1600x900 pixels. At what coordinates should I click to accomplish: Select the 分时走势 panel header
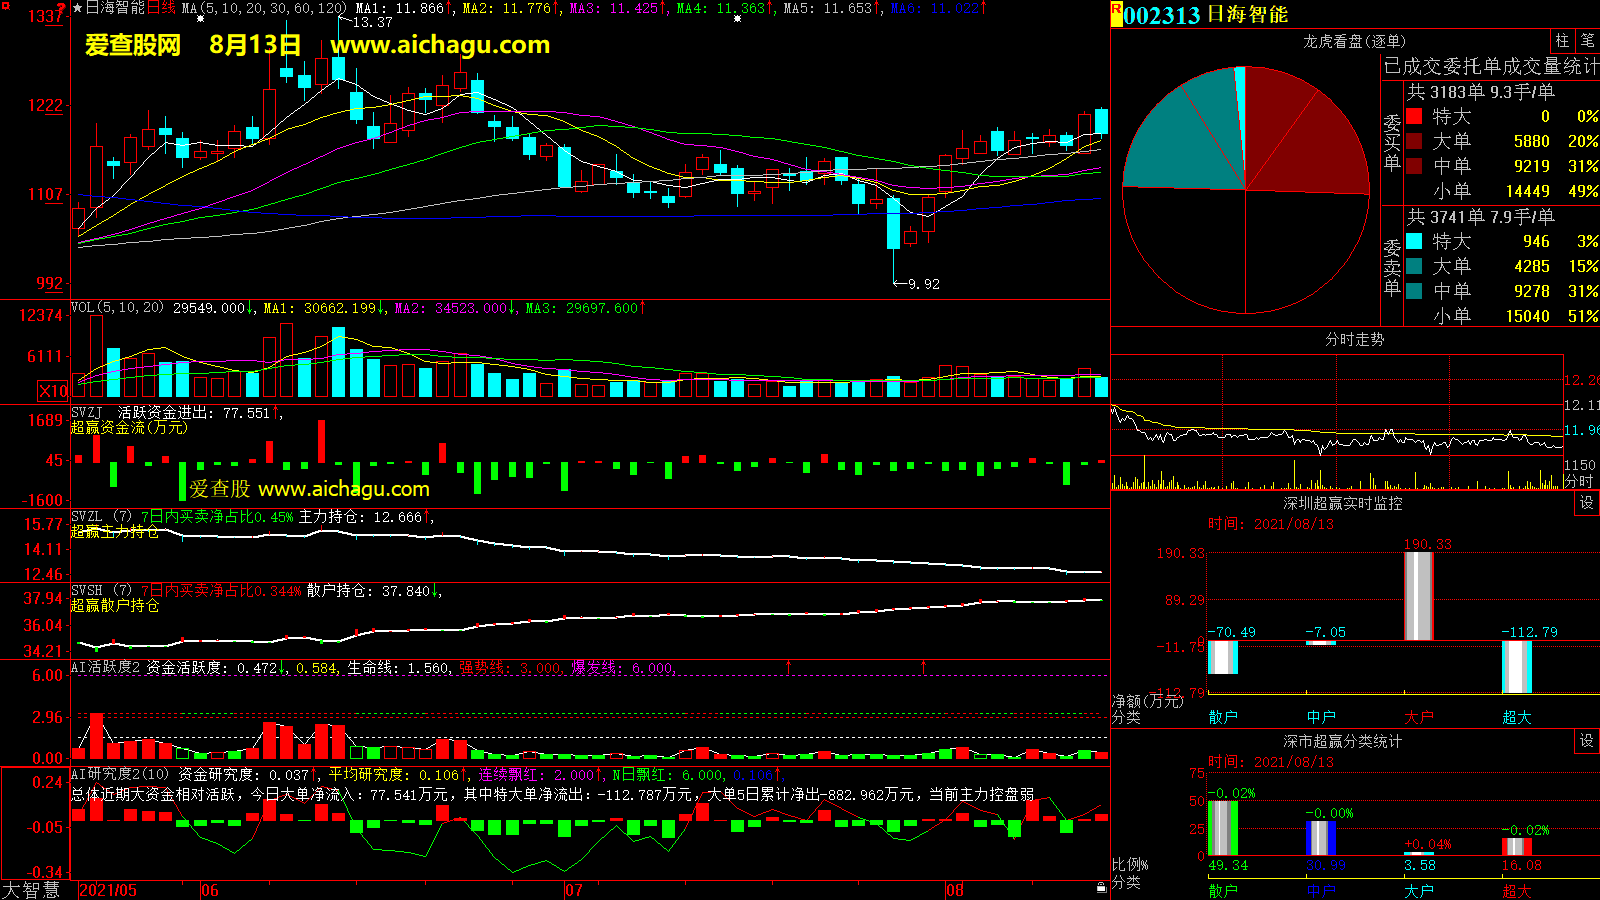click(x=1354, y=340)
